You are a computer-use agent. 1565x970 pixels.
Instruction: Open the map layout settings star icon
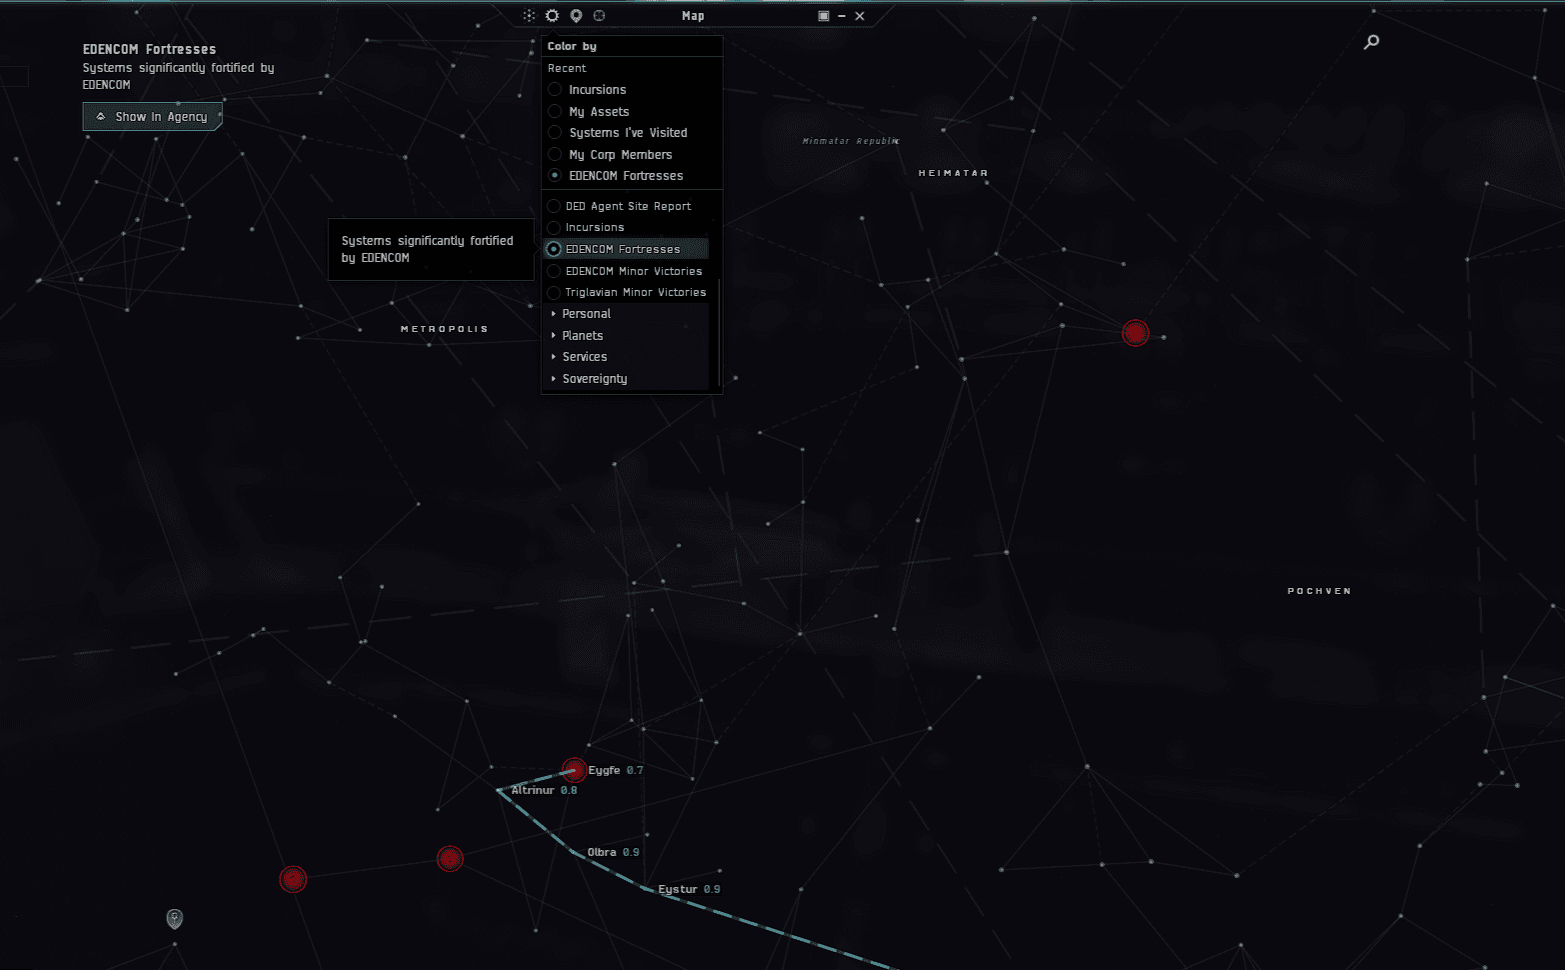[x=529, y=15]
